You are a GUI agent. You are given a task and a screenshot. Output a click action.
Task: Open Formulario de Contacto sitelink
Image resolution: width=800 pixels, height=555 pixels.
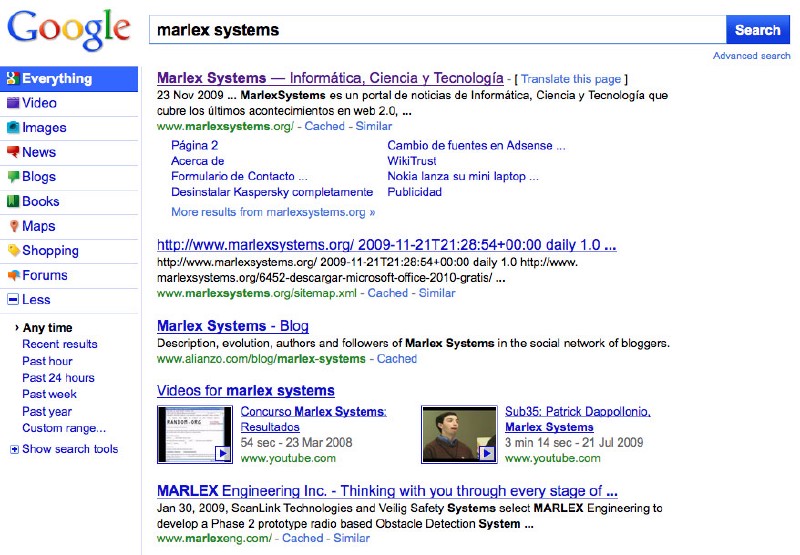coord(239,176)
